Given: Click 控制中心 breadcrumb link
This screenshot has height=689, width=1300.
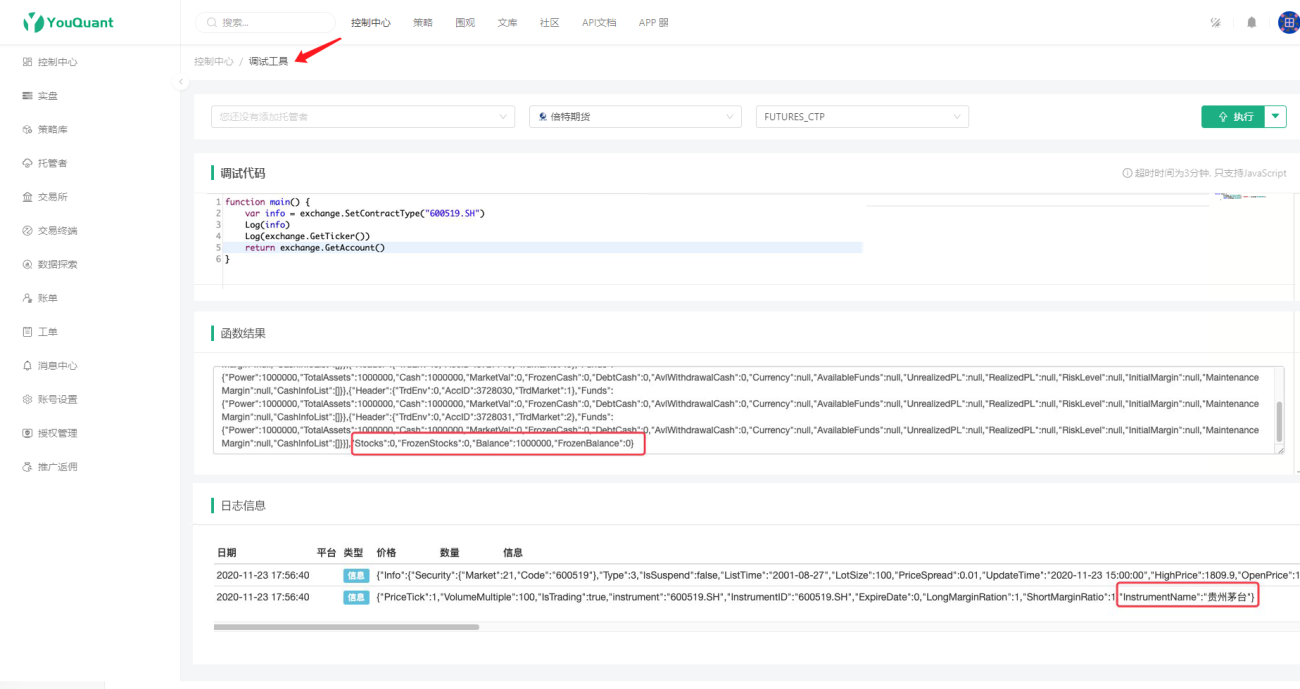Looking at the screenshot, I should pyautogui.click(x=214, y=61).
